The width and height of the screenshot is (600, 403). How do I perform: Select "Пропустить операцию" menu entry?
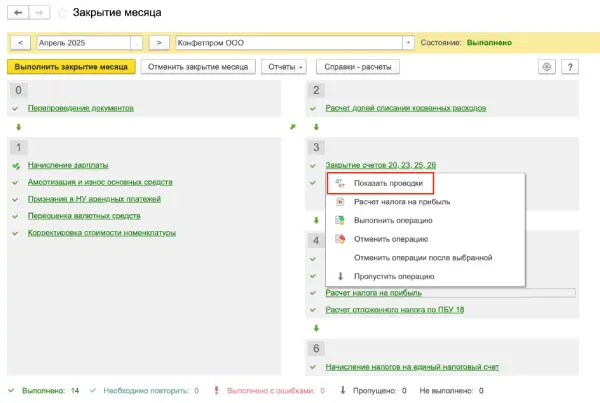[x=396, y=276]
